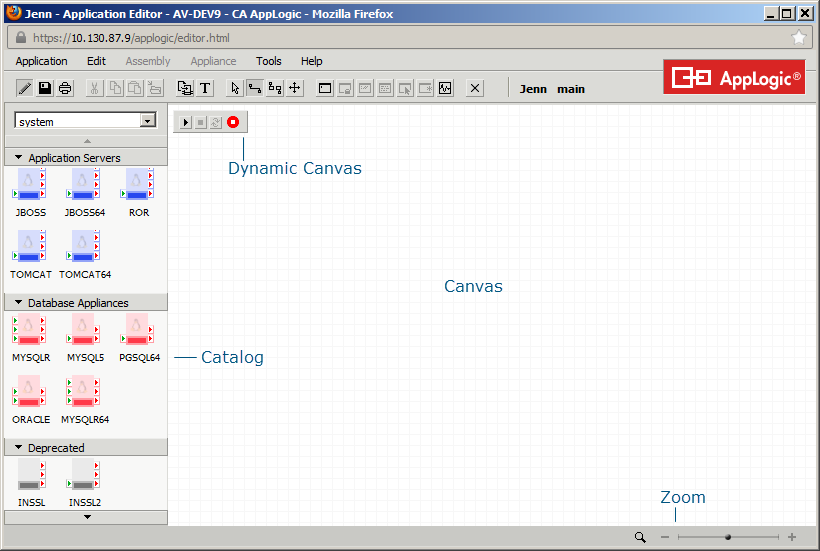
Task: Click the catalog scroll-down arrow bar
Action: tap(86, 517)
